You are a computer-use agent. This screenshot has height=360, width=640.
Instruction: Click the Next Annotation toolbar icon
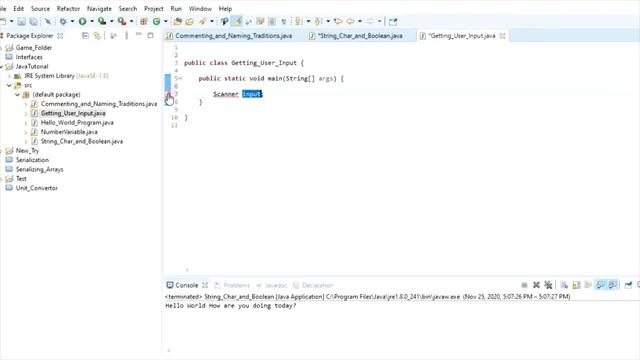point(298,21)
